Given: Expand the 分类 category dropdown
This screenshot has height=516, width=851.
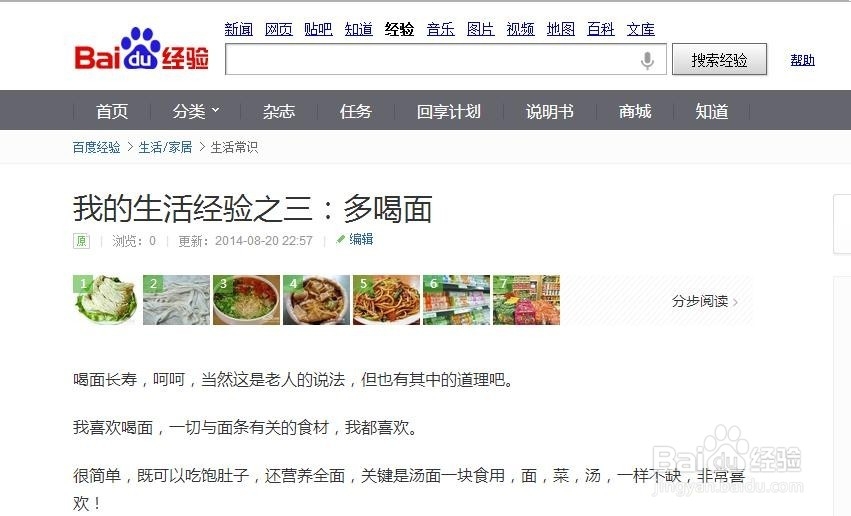Looking at the screenshot, I should click(x=196, y=111).
